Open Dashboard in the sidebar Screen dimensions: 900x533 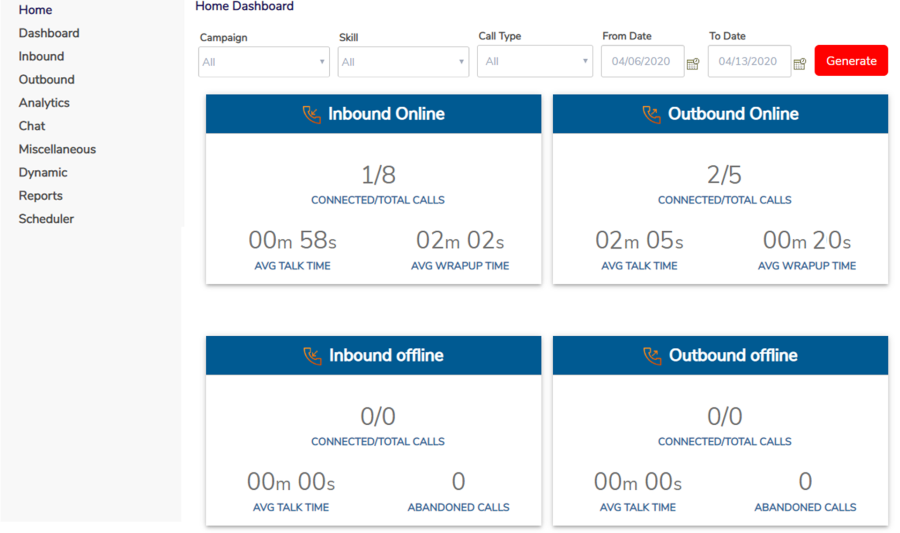pos(49,33)
